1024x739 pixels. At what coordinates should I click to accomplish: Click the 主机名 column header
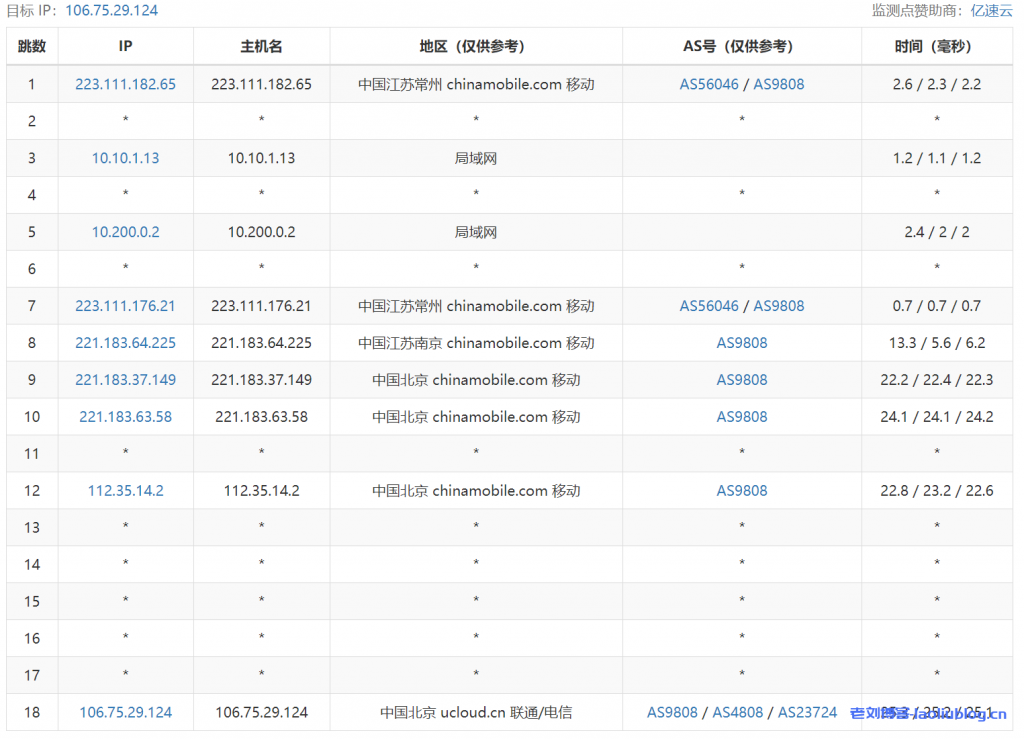coord(261,46)
